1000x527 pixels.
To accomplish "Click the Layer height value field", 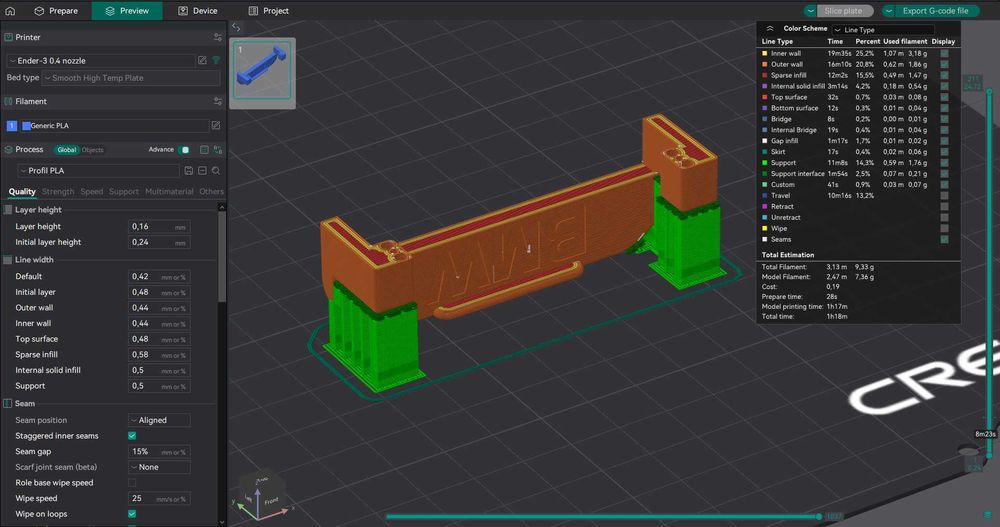I will [159, 226].
